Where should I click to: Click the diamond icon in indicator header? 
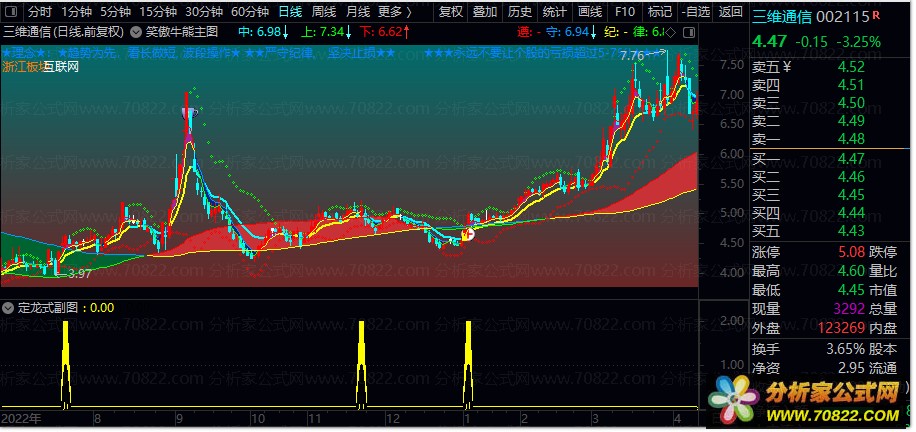point(671,32)
